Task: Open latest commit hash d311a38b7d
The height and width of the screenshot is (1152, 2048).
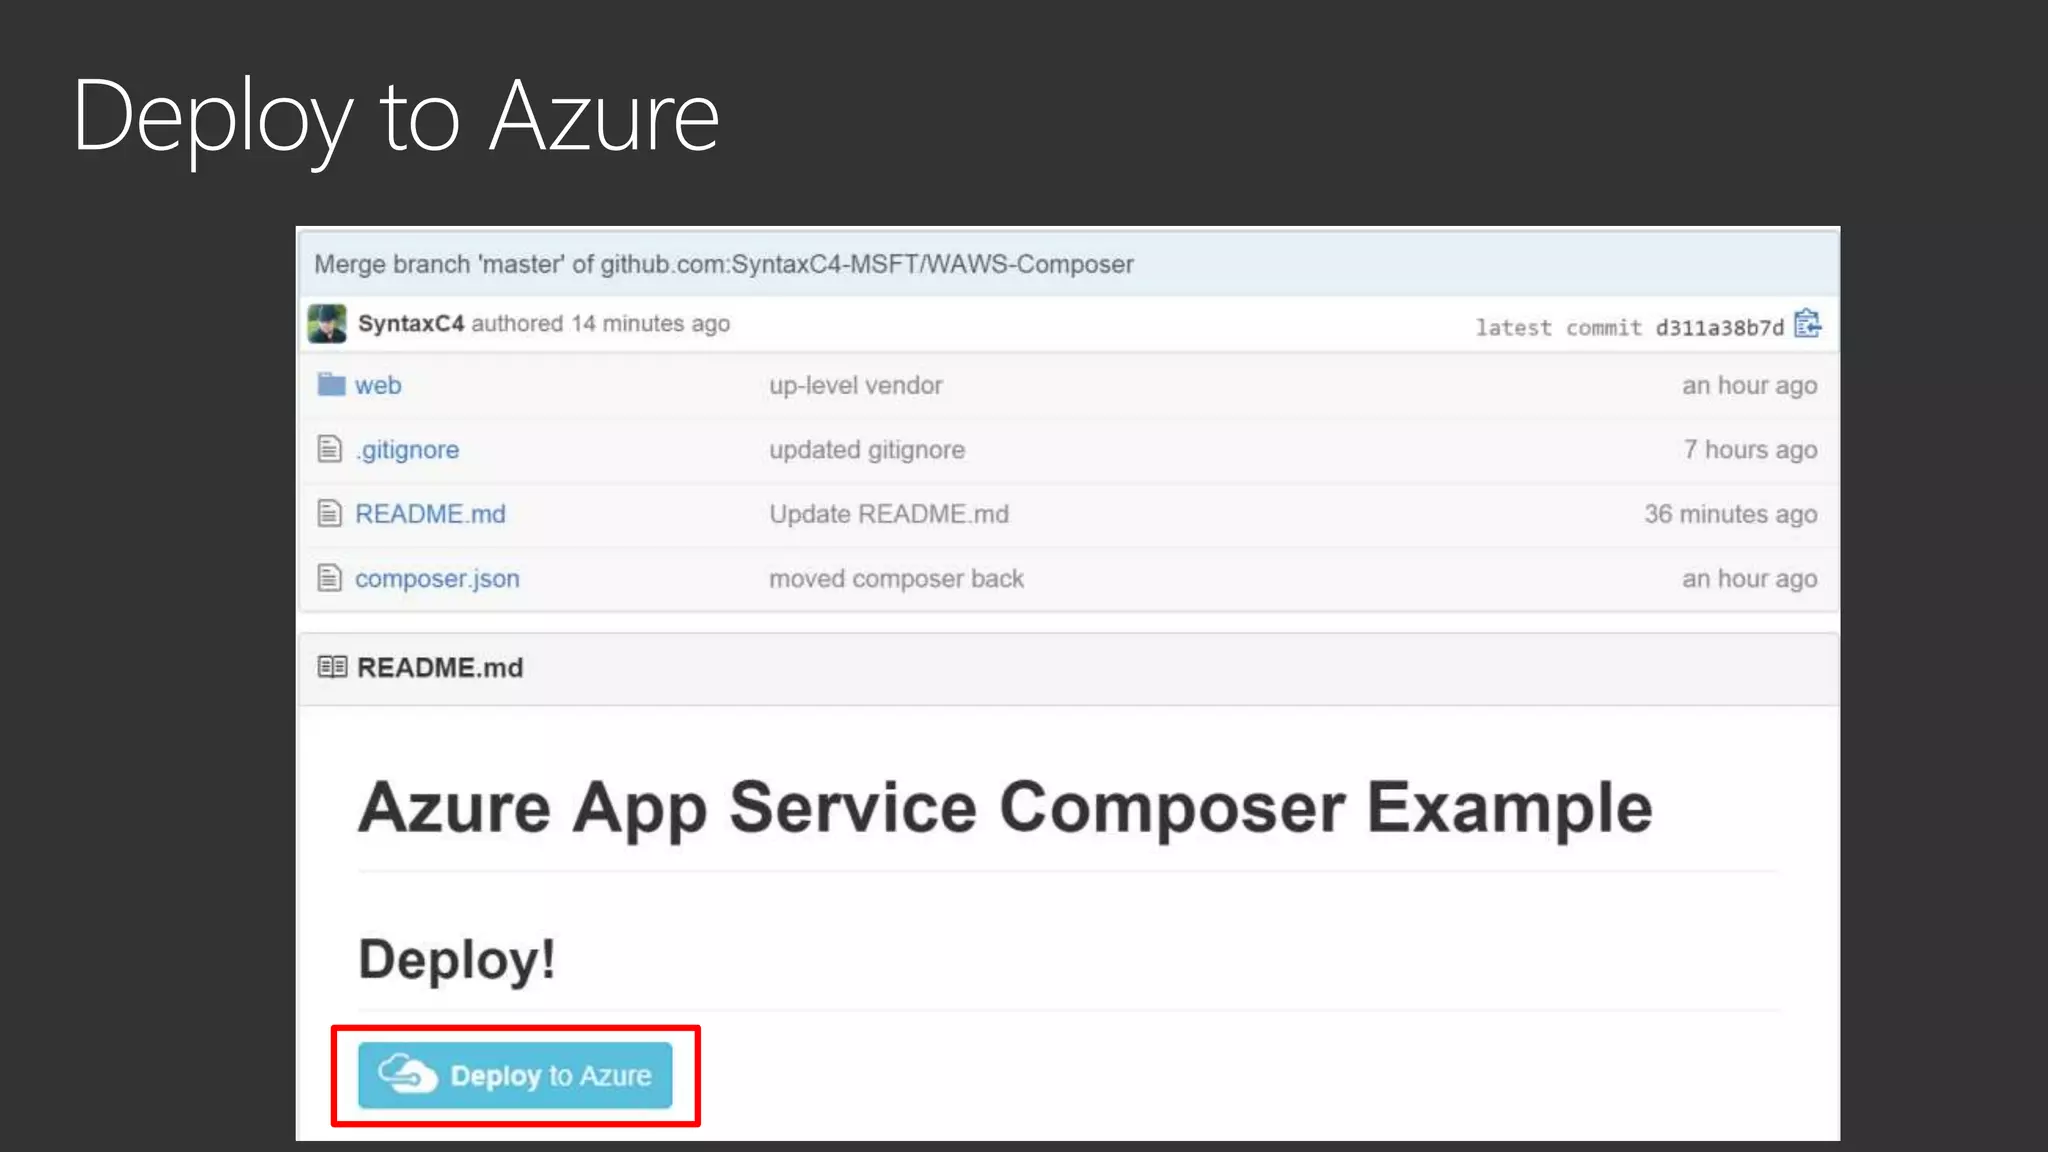Action: (x=1719, y=328)
